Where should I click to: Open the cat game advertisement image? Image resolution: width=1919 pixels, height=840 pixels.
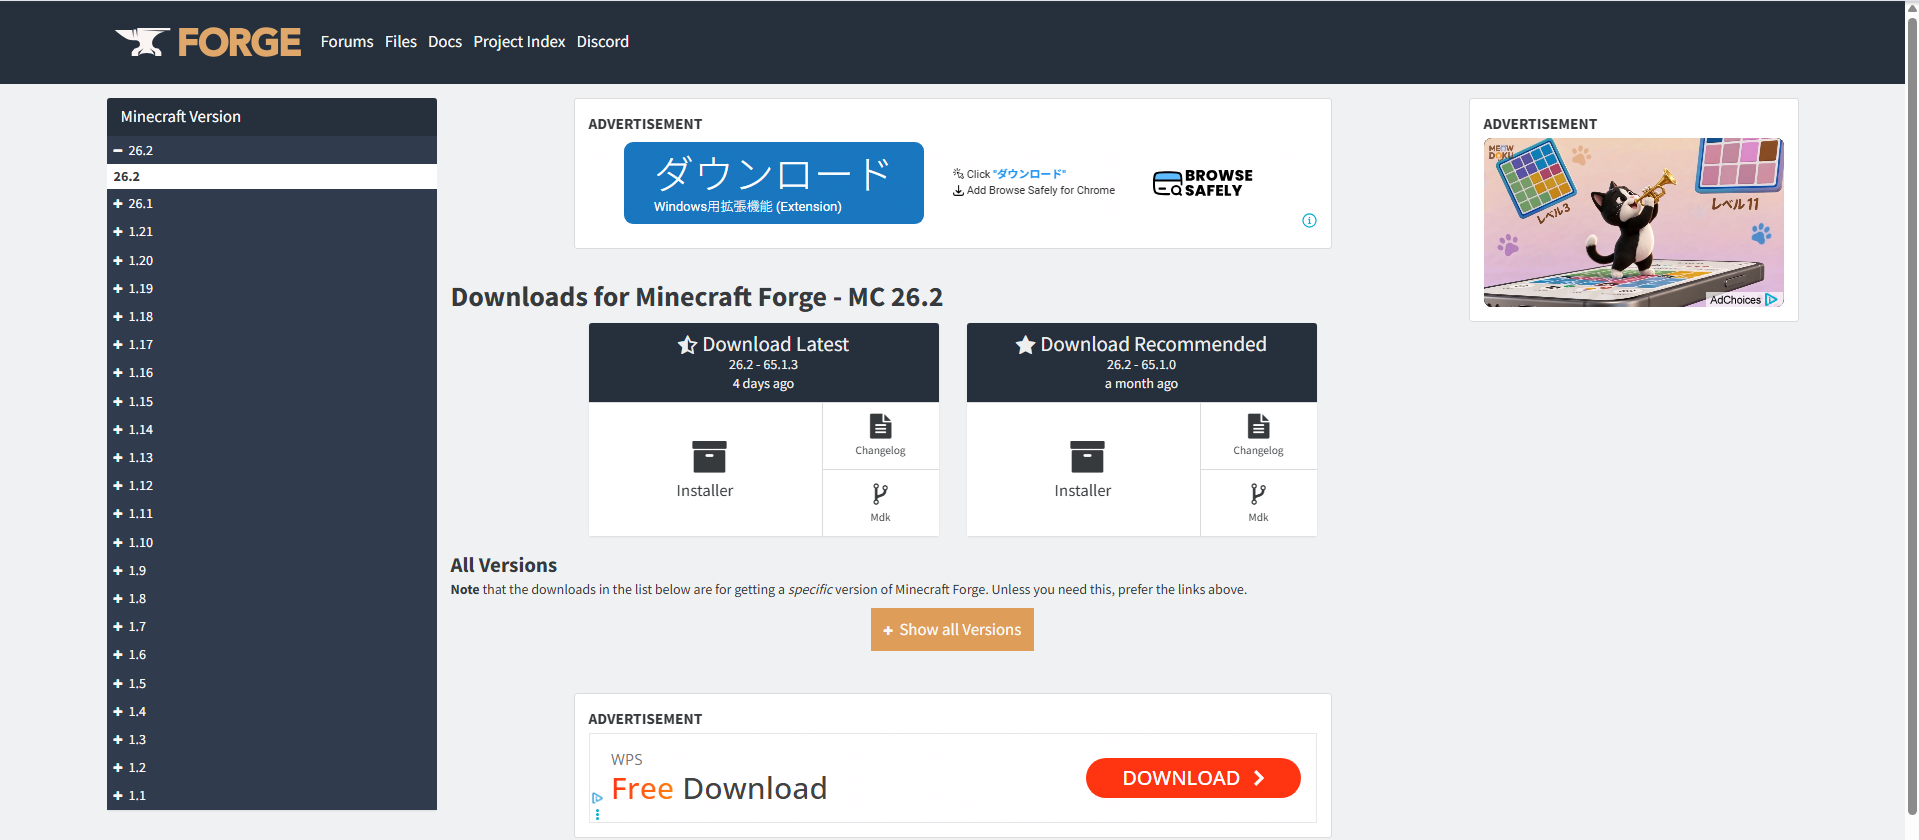click(1634, 222)
